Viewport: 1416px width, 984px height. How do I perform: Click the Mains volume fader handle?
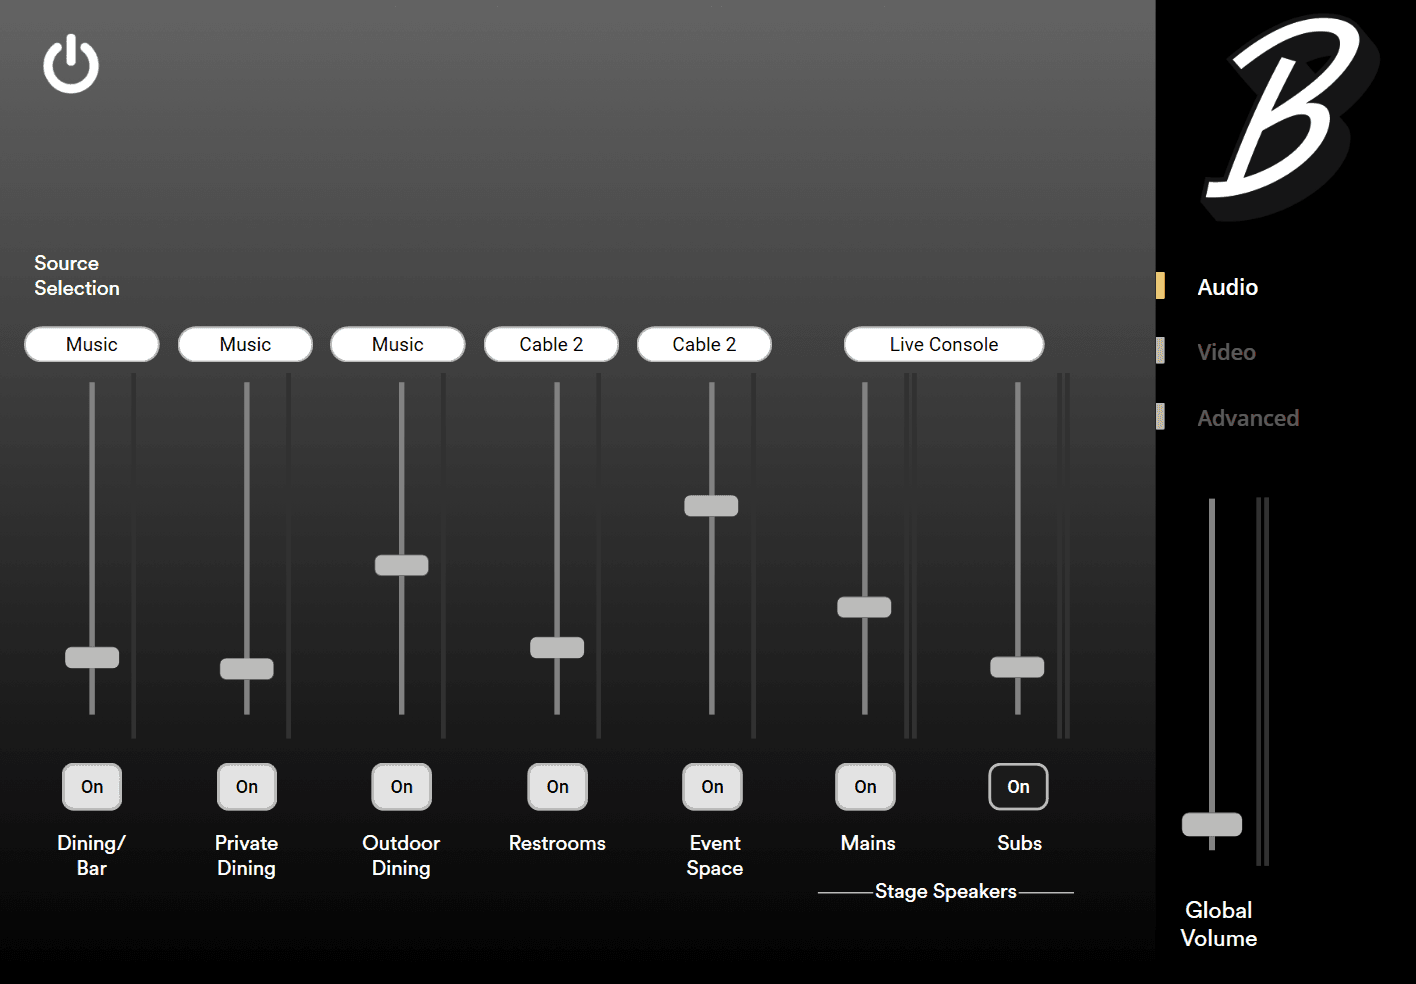point(864,607)
